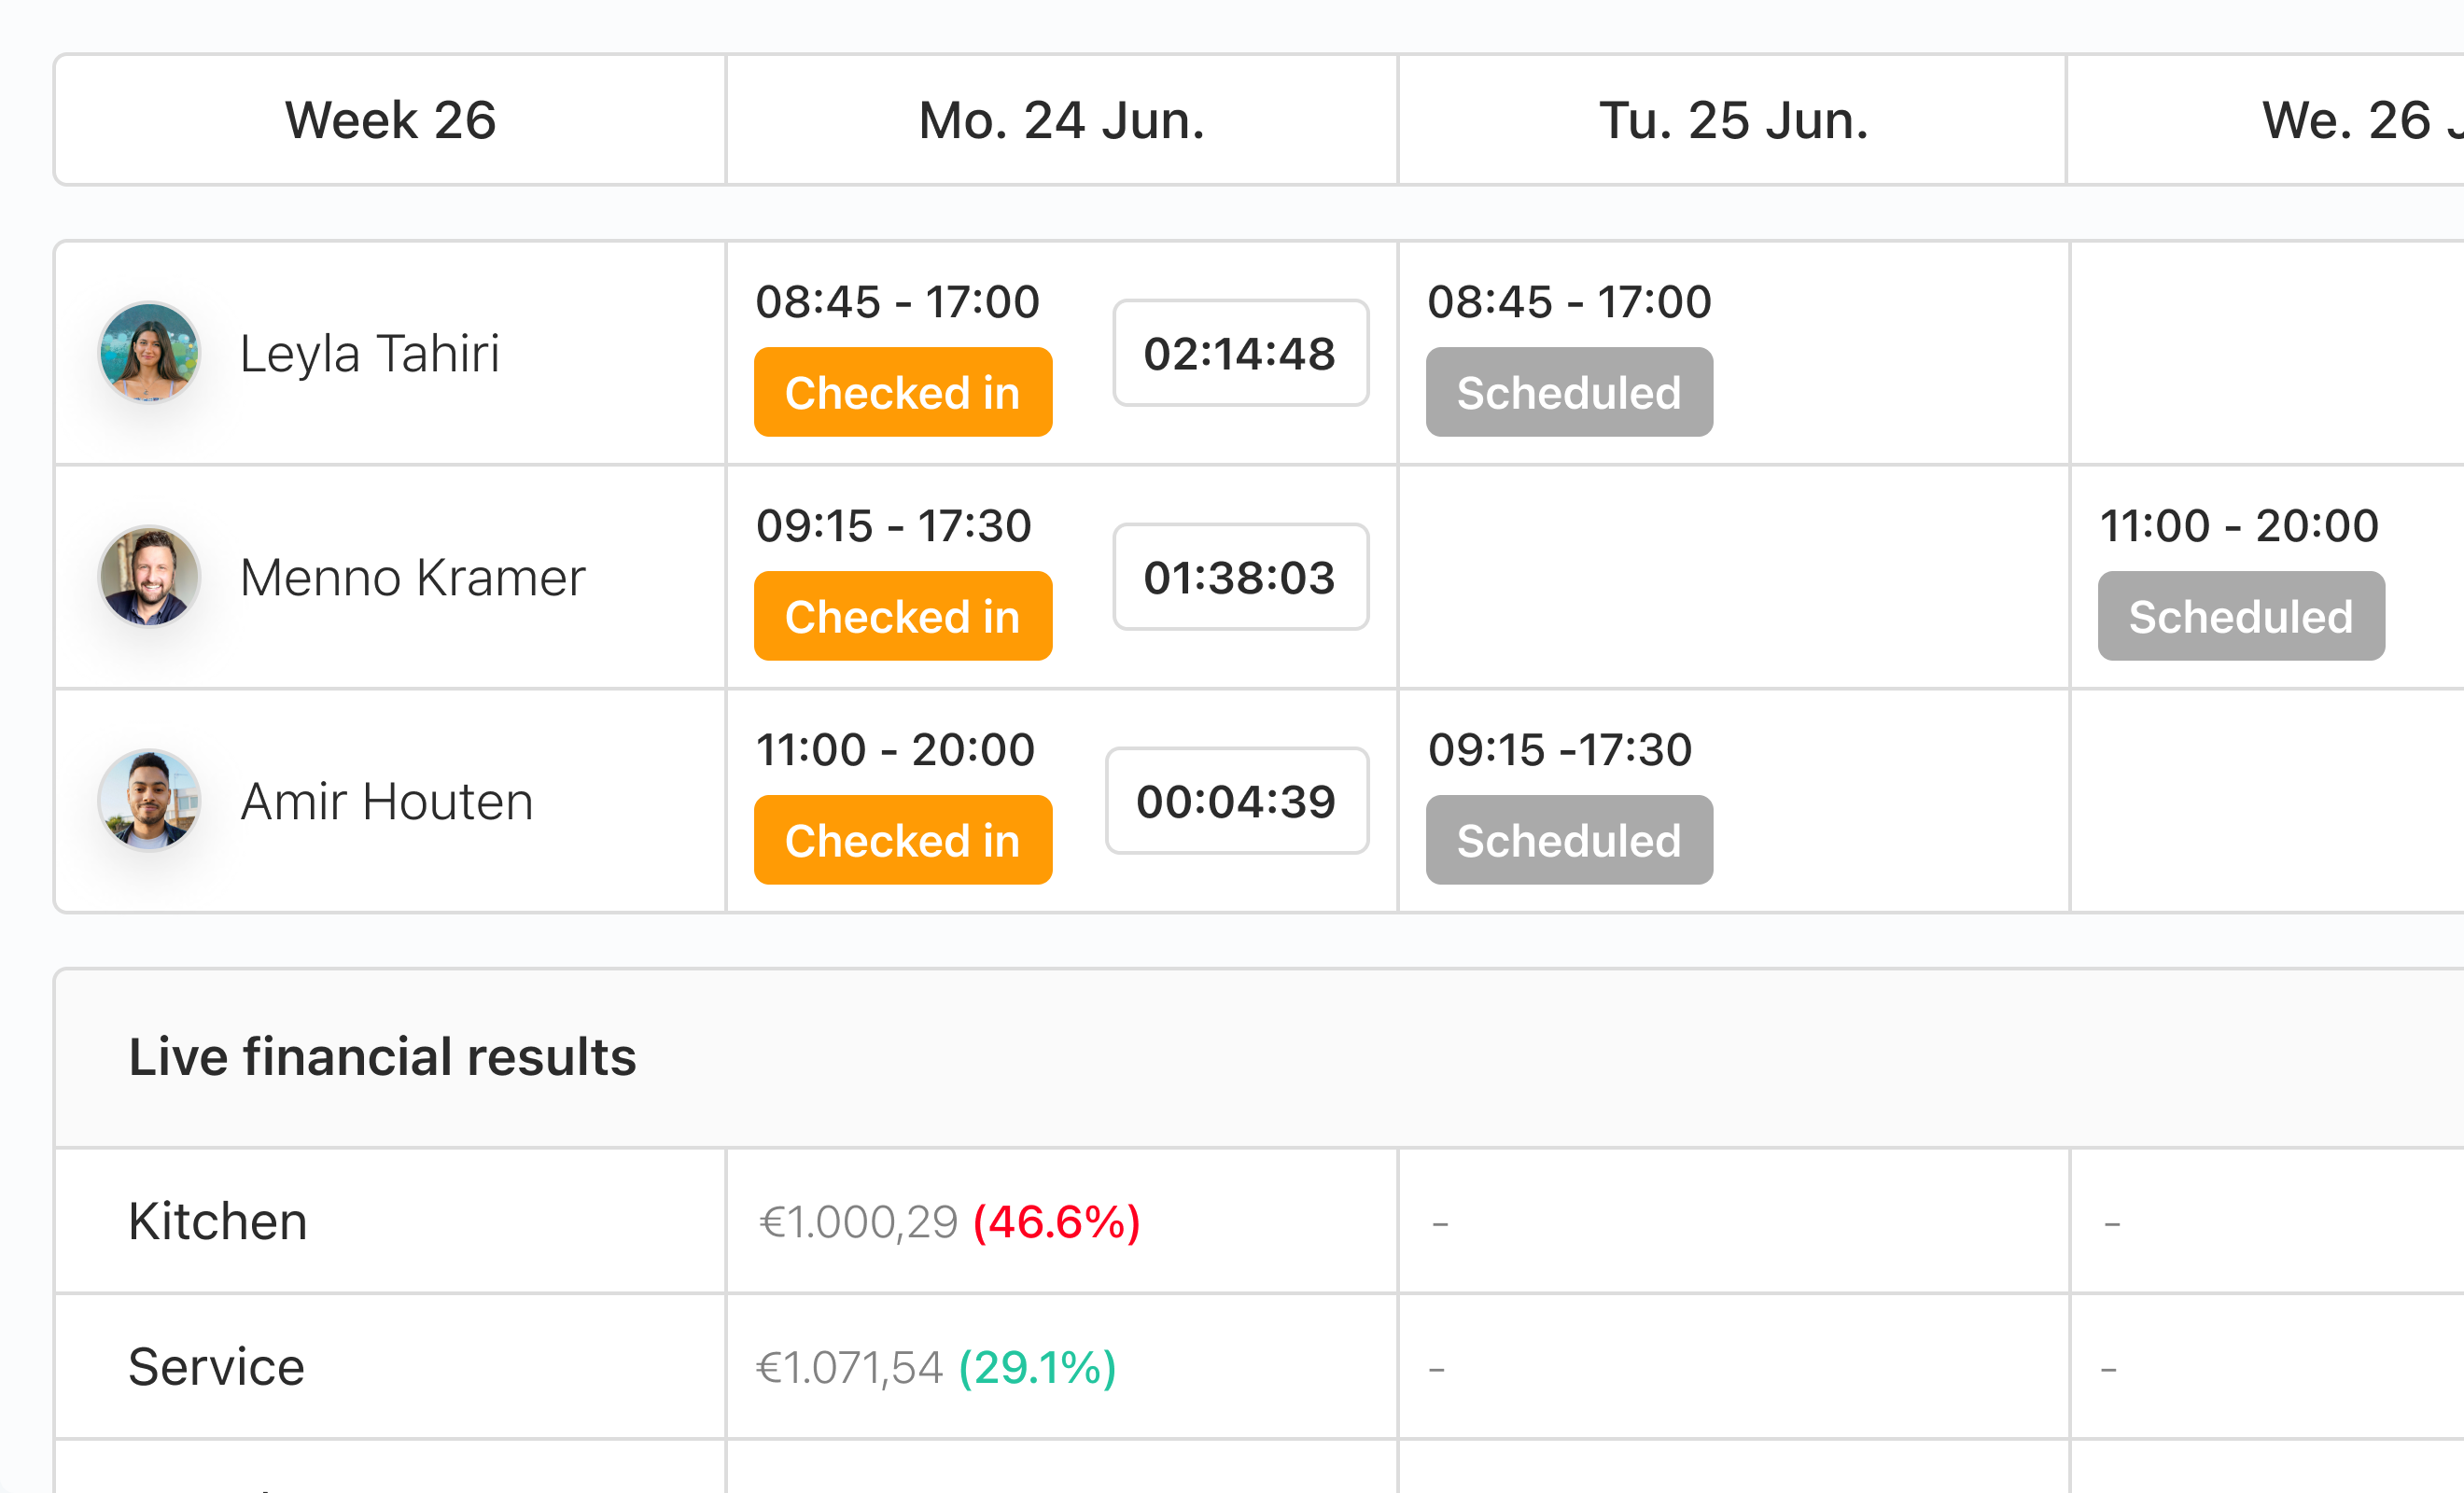Image resolution: width=2464 pixels, height=1493 pixels.
Task: Toggle Amir's Checked in status for Monday
Action: pyautogui.click(x=902, y=840)
